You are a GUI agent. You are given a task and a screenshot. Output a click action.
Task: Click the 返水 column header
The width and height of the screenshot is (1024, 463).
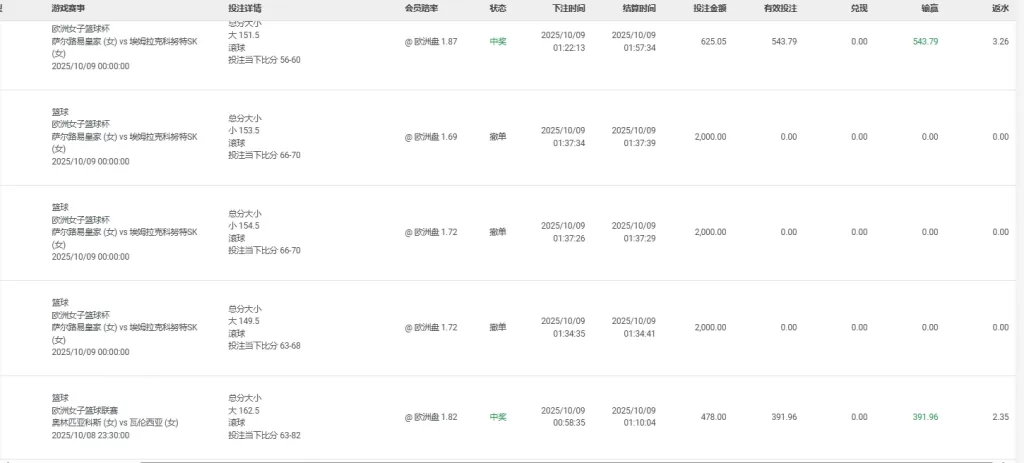pyautogui.click(x=1000, y=8)
